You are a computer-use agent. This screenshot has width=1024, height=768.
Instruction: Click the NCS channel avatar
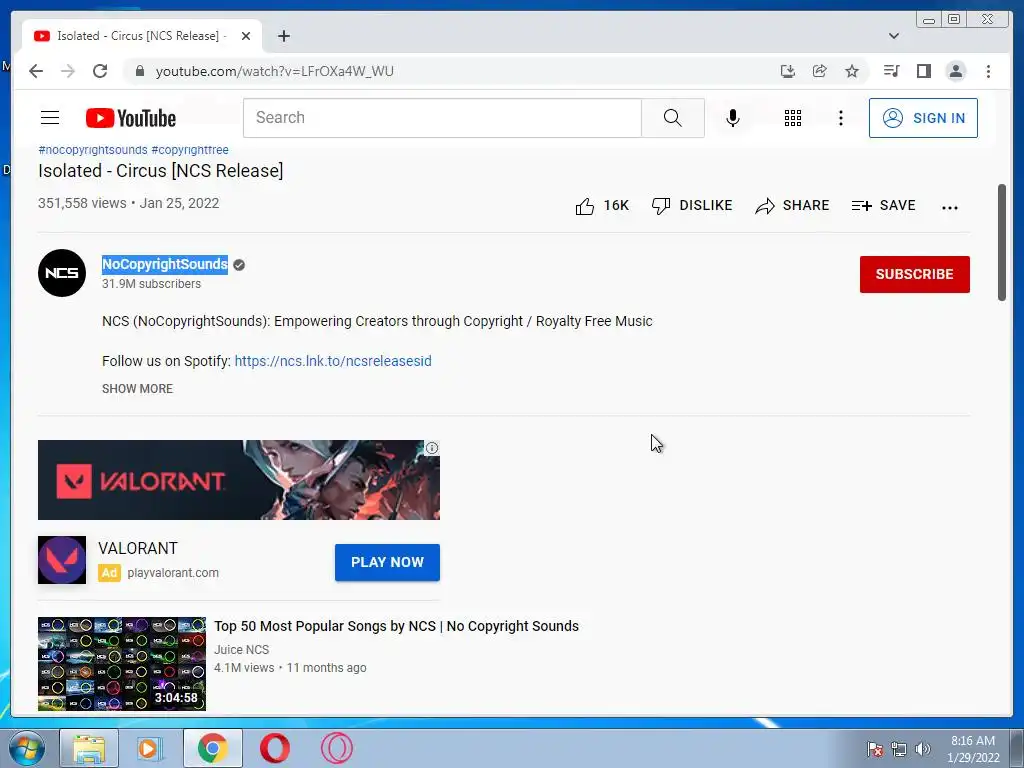pyautogui.click(x=62, y=273)
